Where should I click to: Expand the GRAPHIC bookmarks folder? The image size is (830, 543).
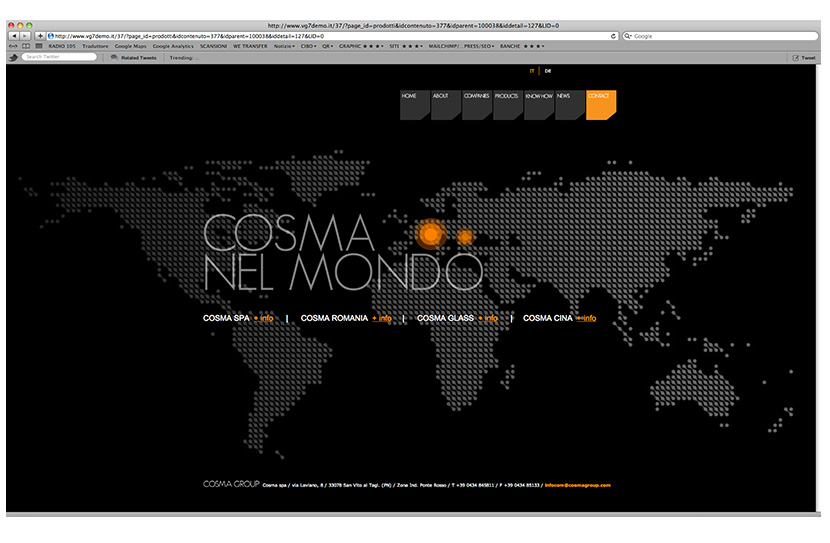click(362, 46)
